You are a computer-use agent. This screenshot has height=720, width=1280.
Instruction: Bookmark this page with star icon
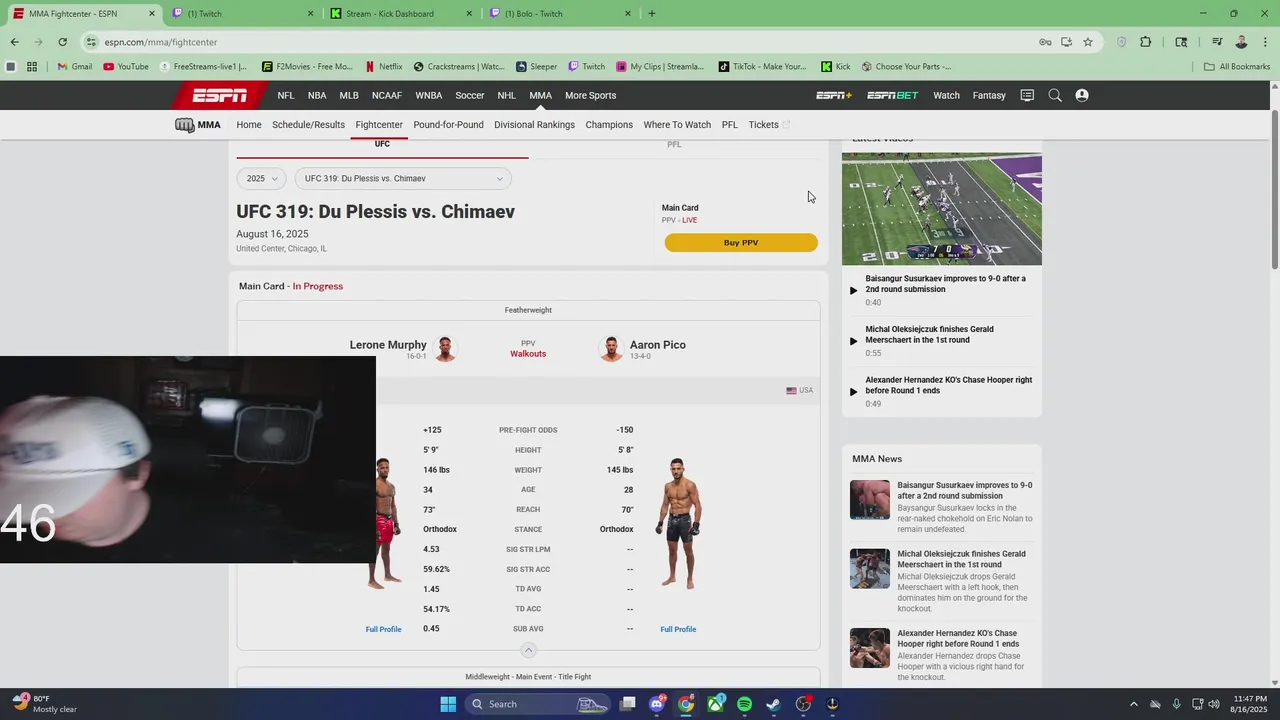point(1088,42)
